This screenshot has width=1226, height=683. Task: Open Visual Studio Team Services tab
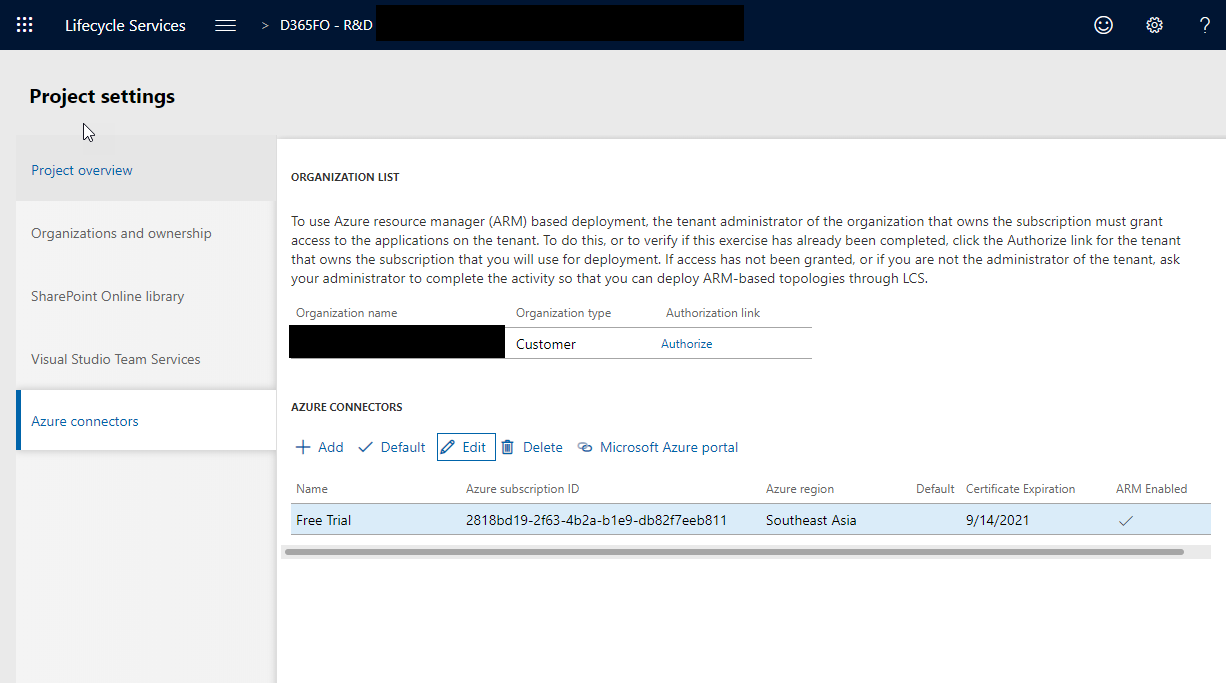click(116, 359)
